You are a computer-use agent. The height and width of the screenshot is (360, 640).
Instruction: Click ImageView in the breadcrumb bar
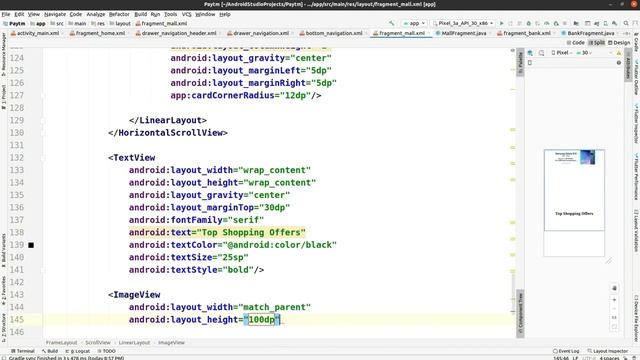pyautogui.click(x=171, y=342)
